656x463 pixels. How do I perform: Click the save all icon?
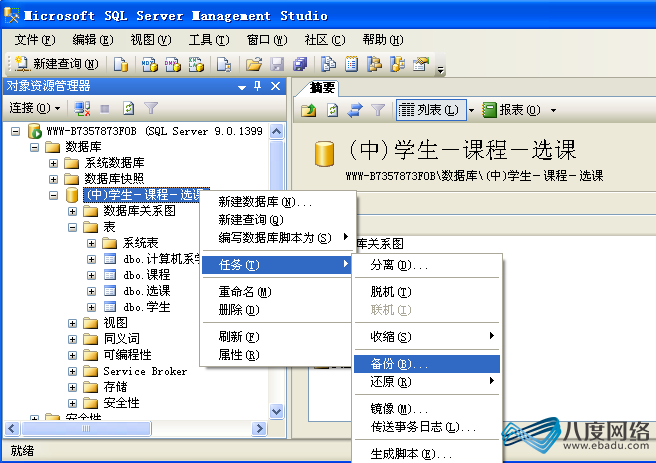pyautogui.click(x=300, y=64)
